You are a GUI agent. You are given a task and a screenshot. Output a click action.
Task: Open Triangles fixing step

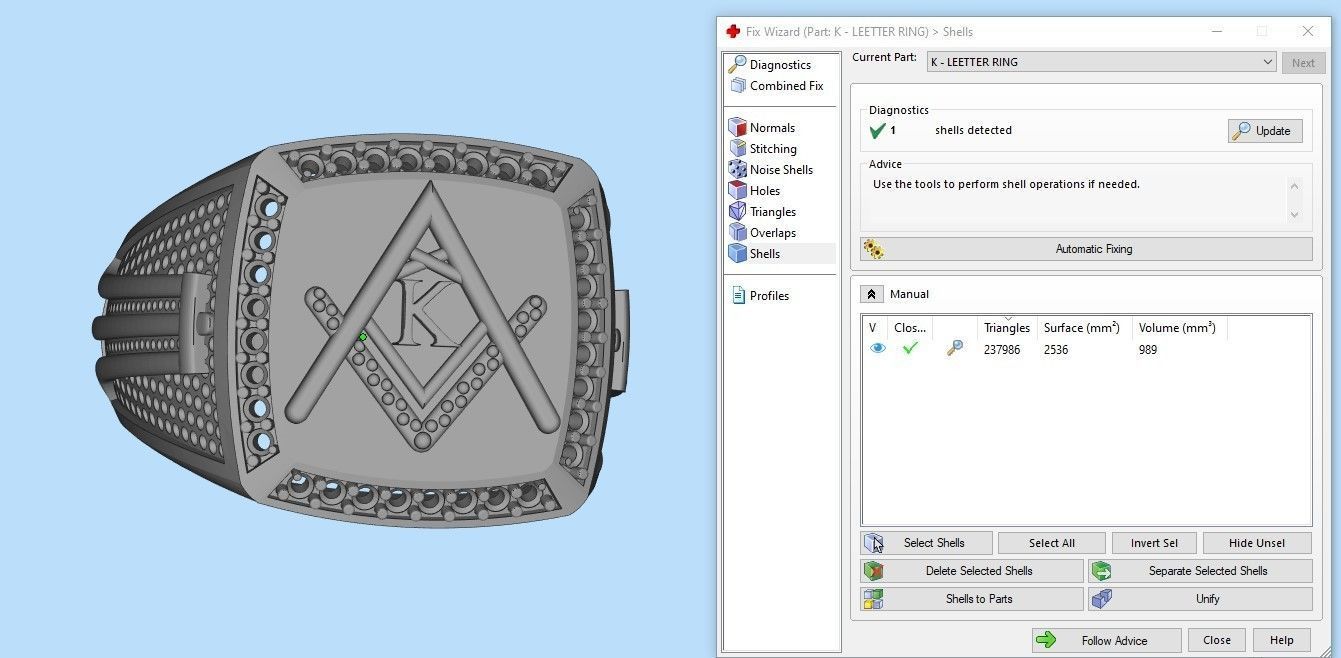pos(763,212)
